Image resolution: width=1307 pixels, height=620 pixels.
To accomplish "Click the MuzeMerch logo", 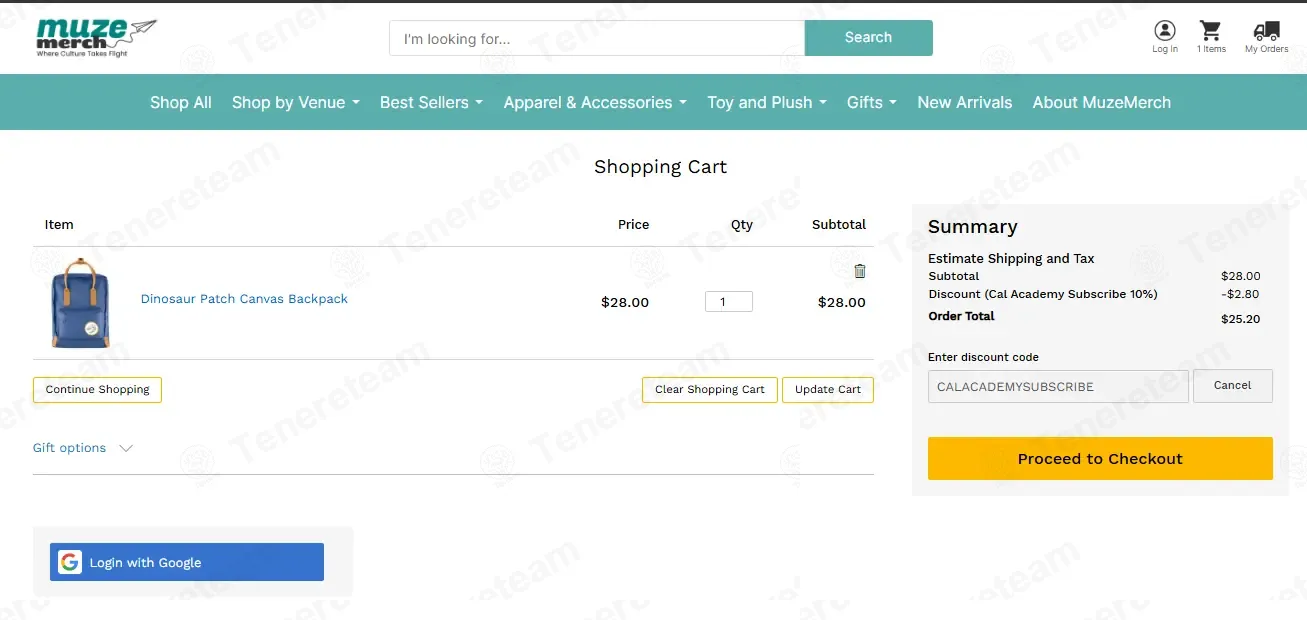I will click(97, 38).
